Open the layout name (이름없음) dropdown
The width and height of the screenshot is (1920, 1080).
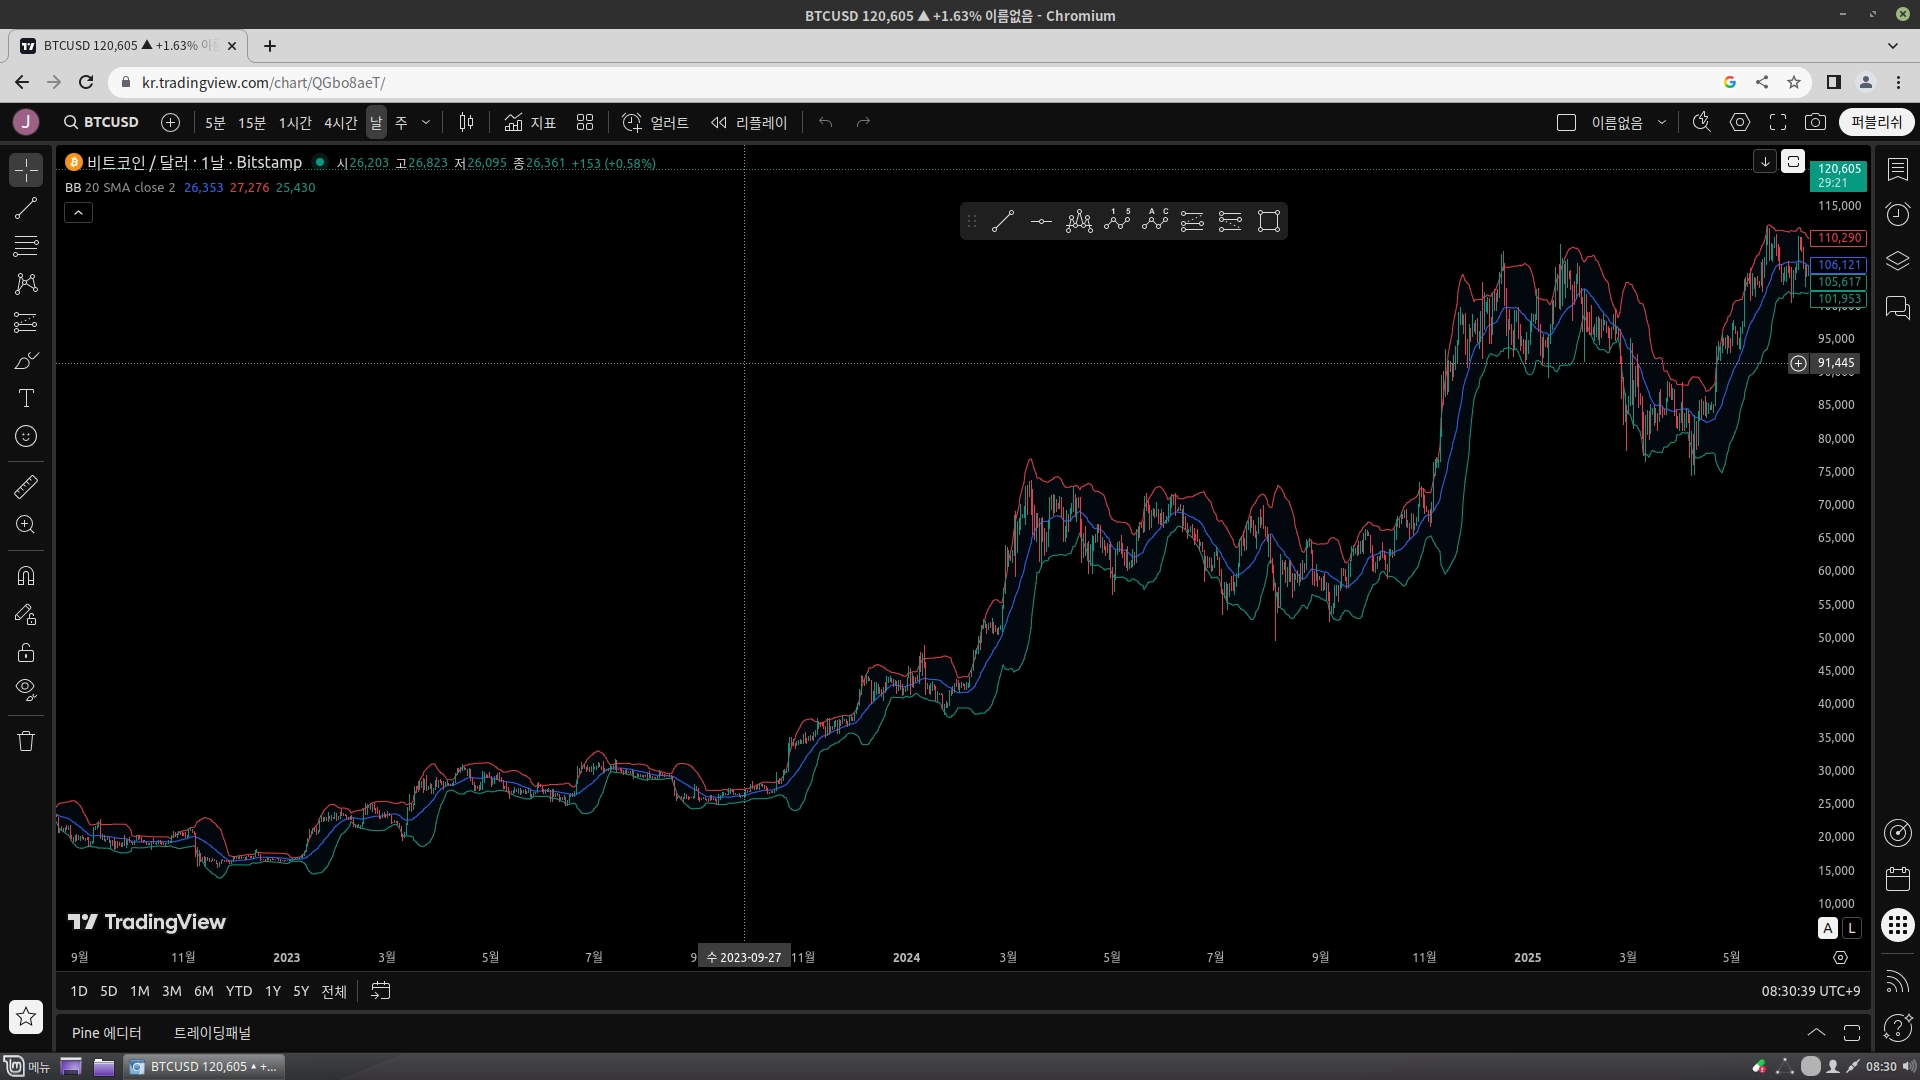pyautogui.click(x=1662, y=122)
